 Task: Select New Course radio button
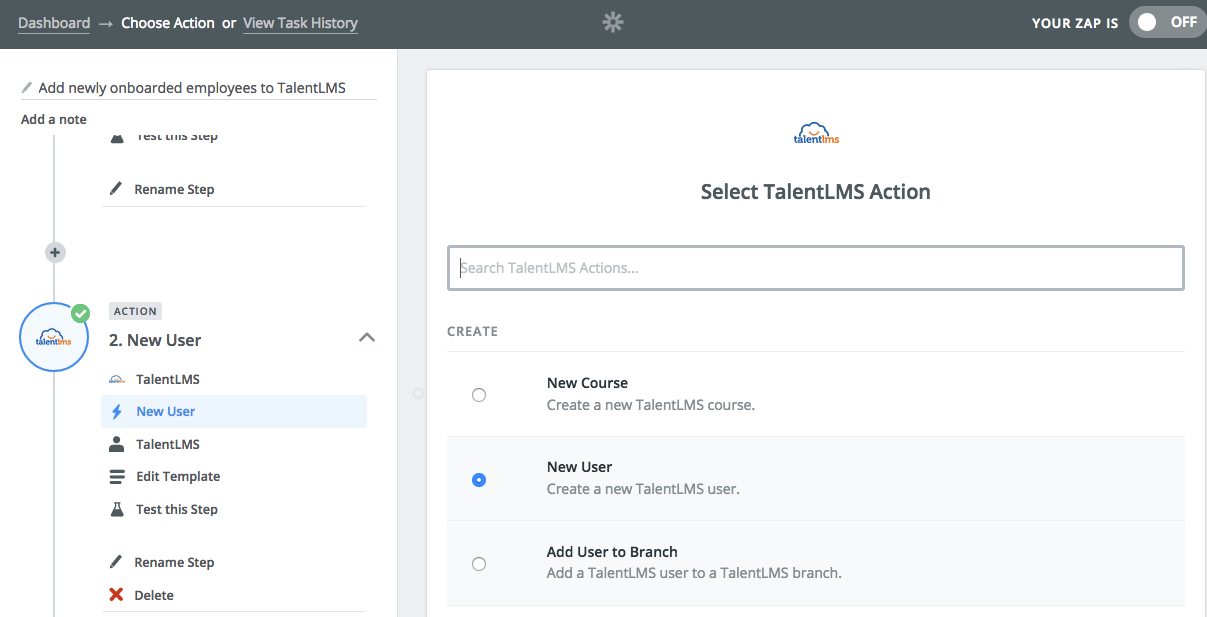[479, 395]
